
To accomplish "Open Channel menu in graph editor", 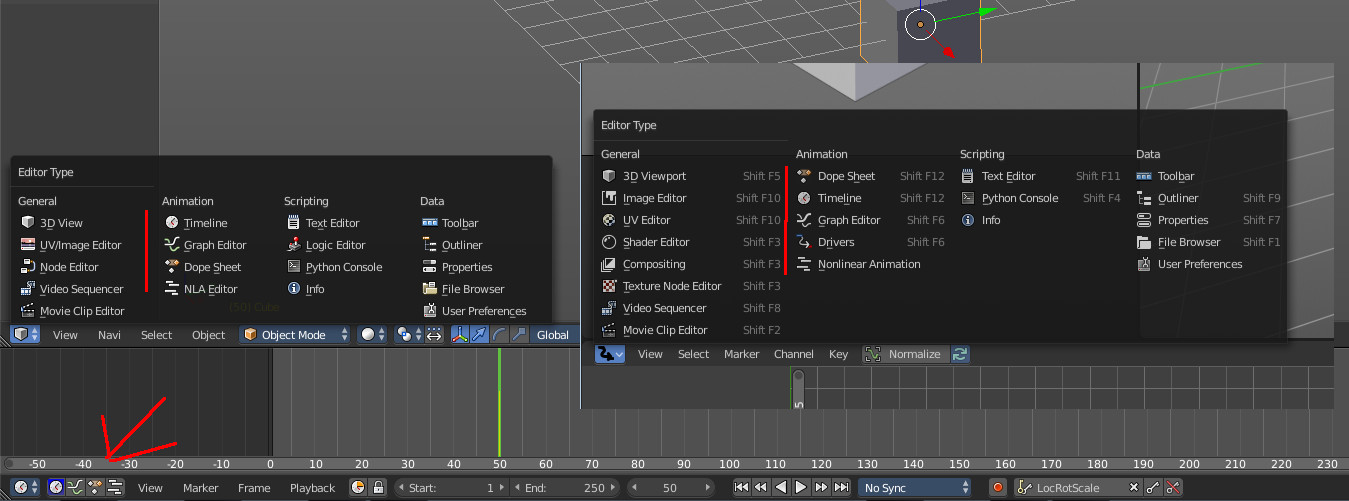I will click(794, 354).
